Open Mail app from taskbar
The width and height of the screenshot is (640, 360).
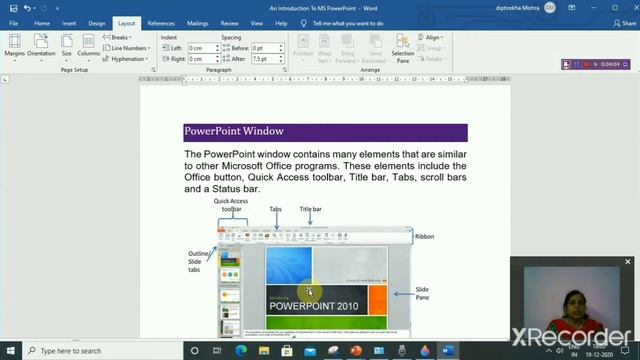tap(310, 351)
